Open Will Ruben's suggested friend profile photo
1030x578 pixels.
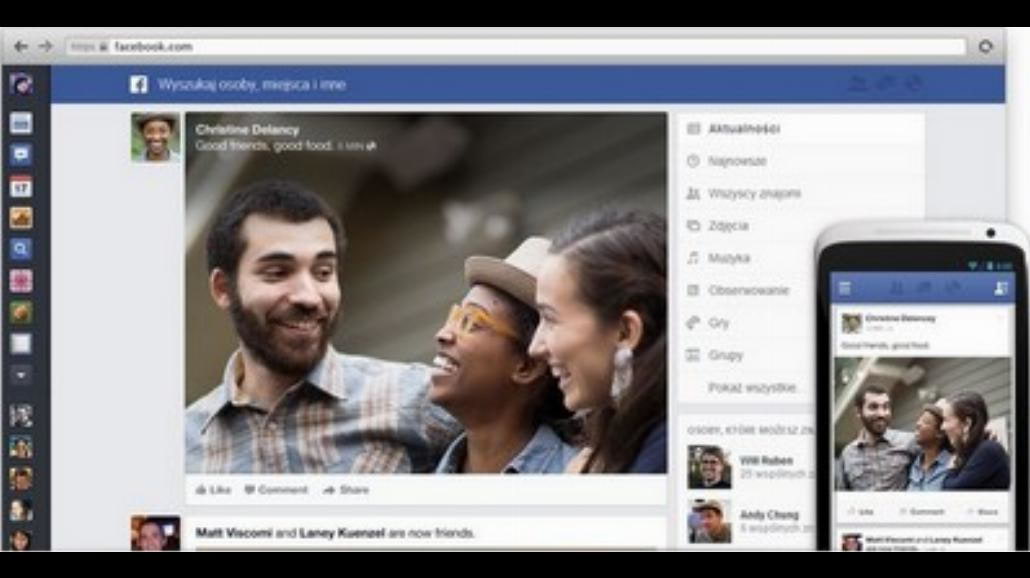(709, 467)
